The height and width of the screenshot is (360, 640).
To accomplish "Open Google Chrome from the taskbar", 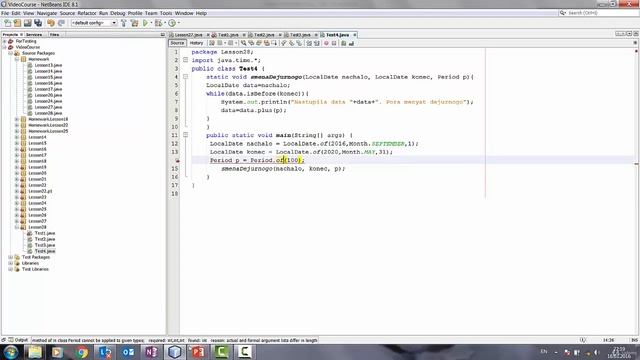I will click(x=82, y=352).
